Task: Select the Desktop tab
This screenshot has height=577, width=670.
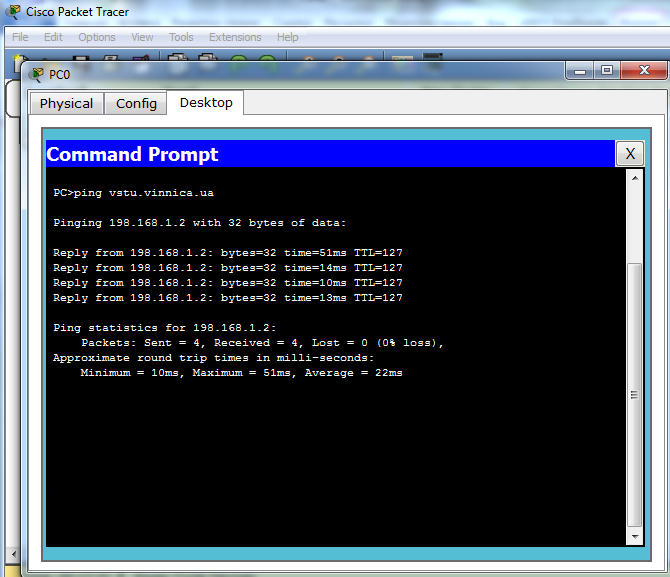Action: (x=206, y=103)
